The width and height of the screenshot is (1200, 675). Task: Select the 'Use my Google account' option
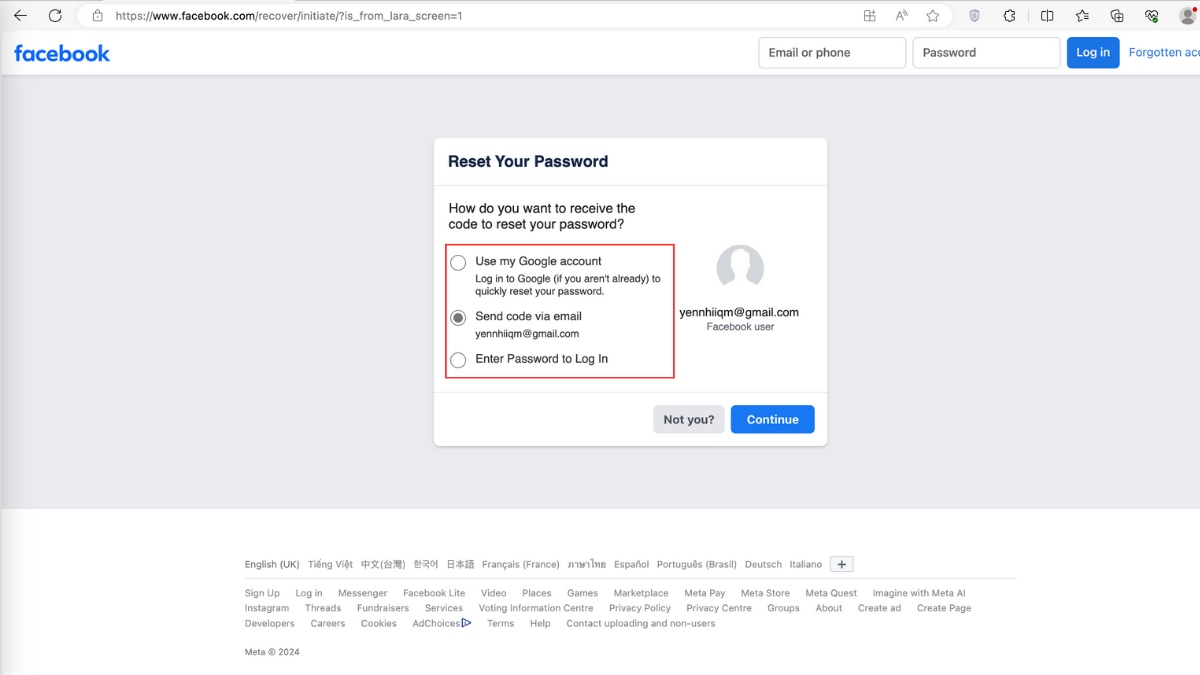(458, 262)
